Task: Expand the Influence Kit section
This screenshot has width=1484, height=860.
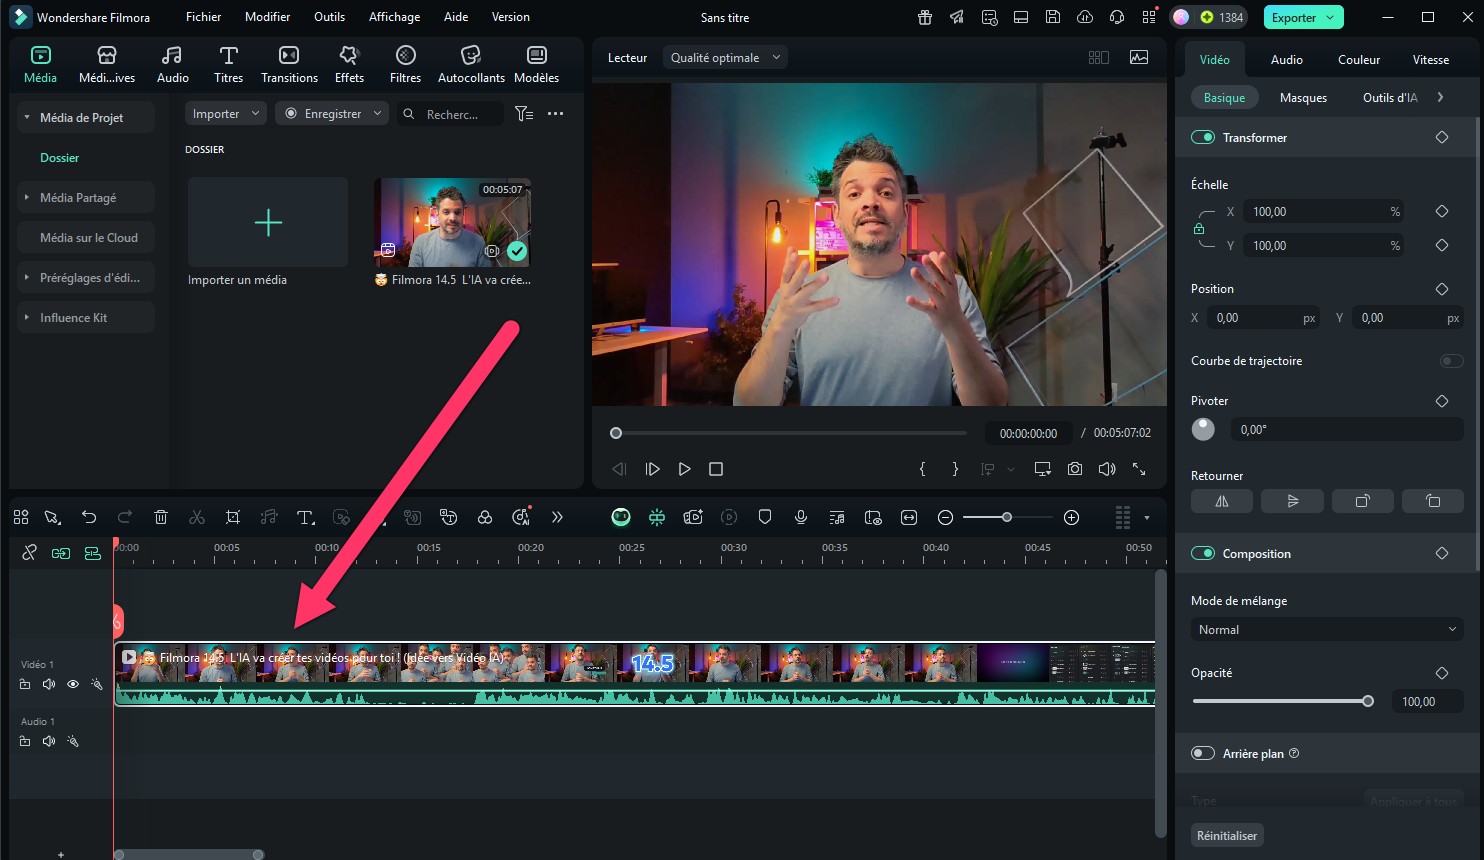Action: coord(27,317)
